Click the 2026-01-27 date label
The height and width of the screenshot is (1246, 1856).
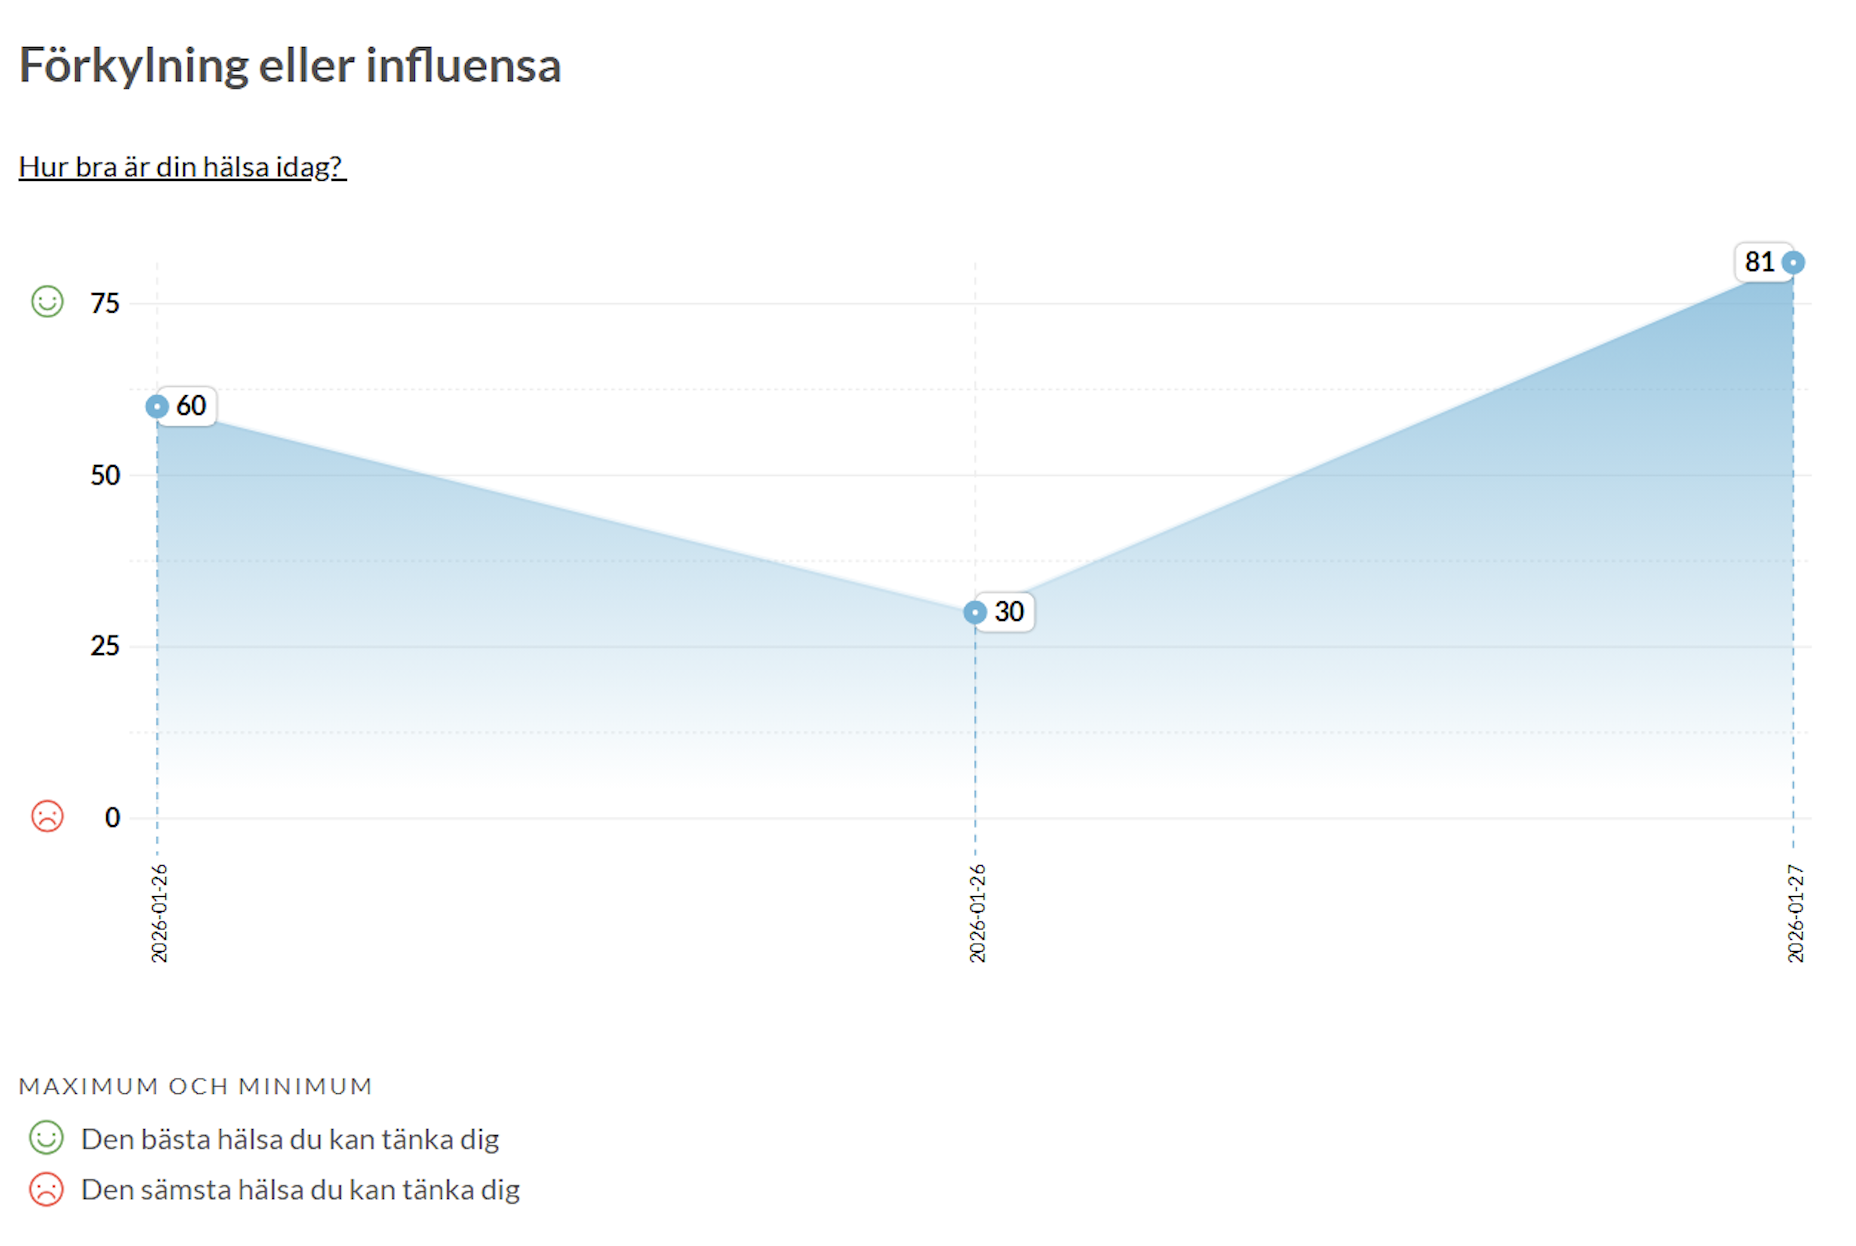tap(1795, 913)
